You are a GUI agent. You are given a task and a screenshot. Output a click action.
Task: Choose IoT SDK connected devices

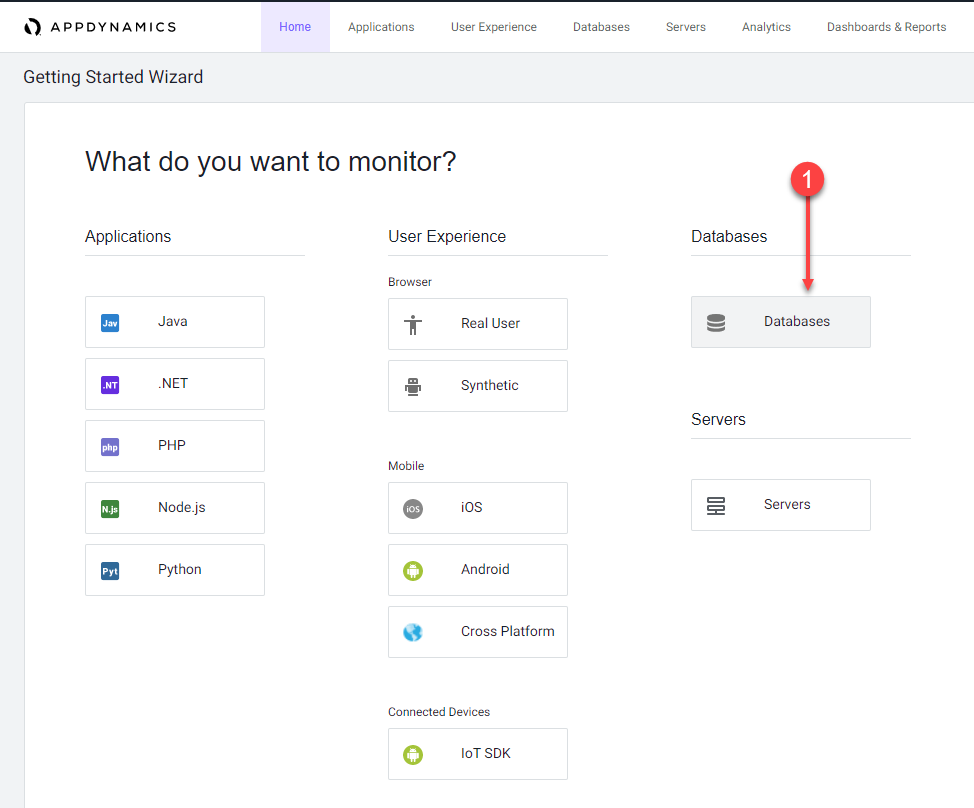pyautogui.click(x=478, y=754)
